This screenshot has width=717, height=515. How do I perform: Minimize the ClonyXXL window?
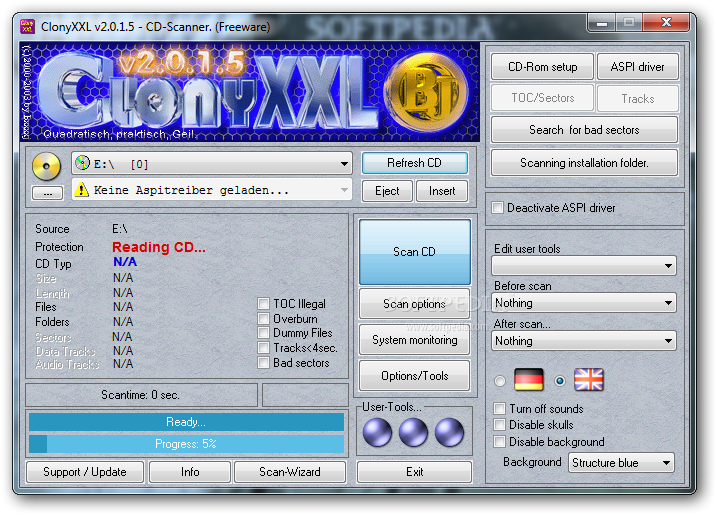602,23
